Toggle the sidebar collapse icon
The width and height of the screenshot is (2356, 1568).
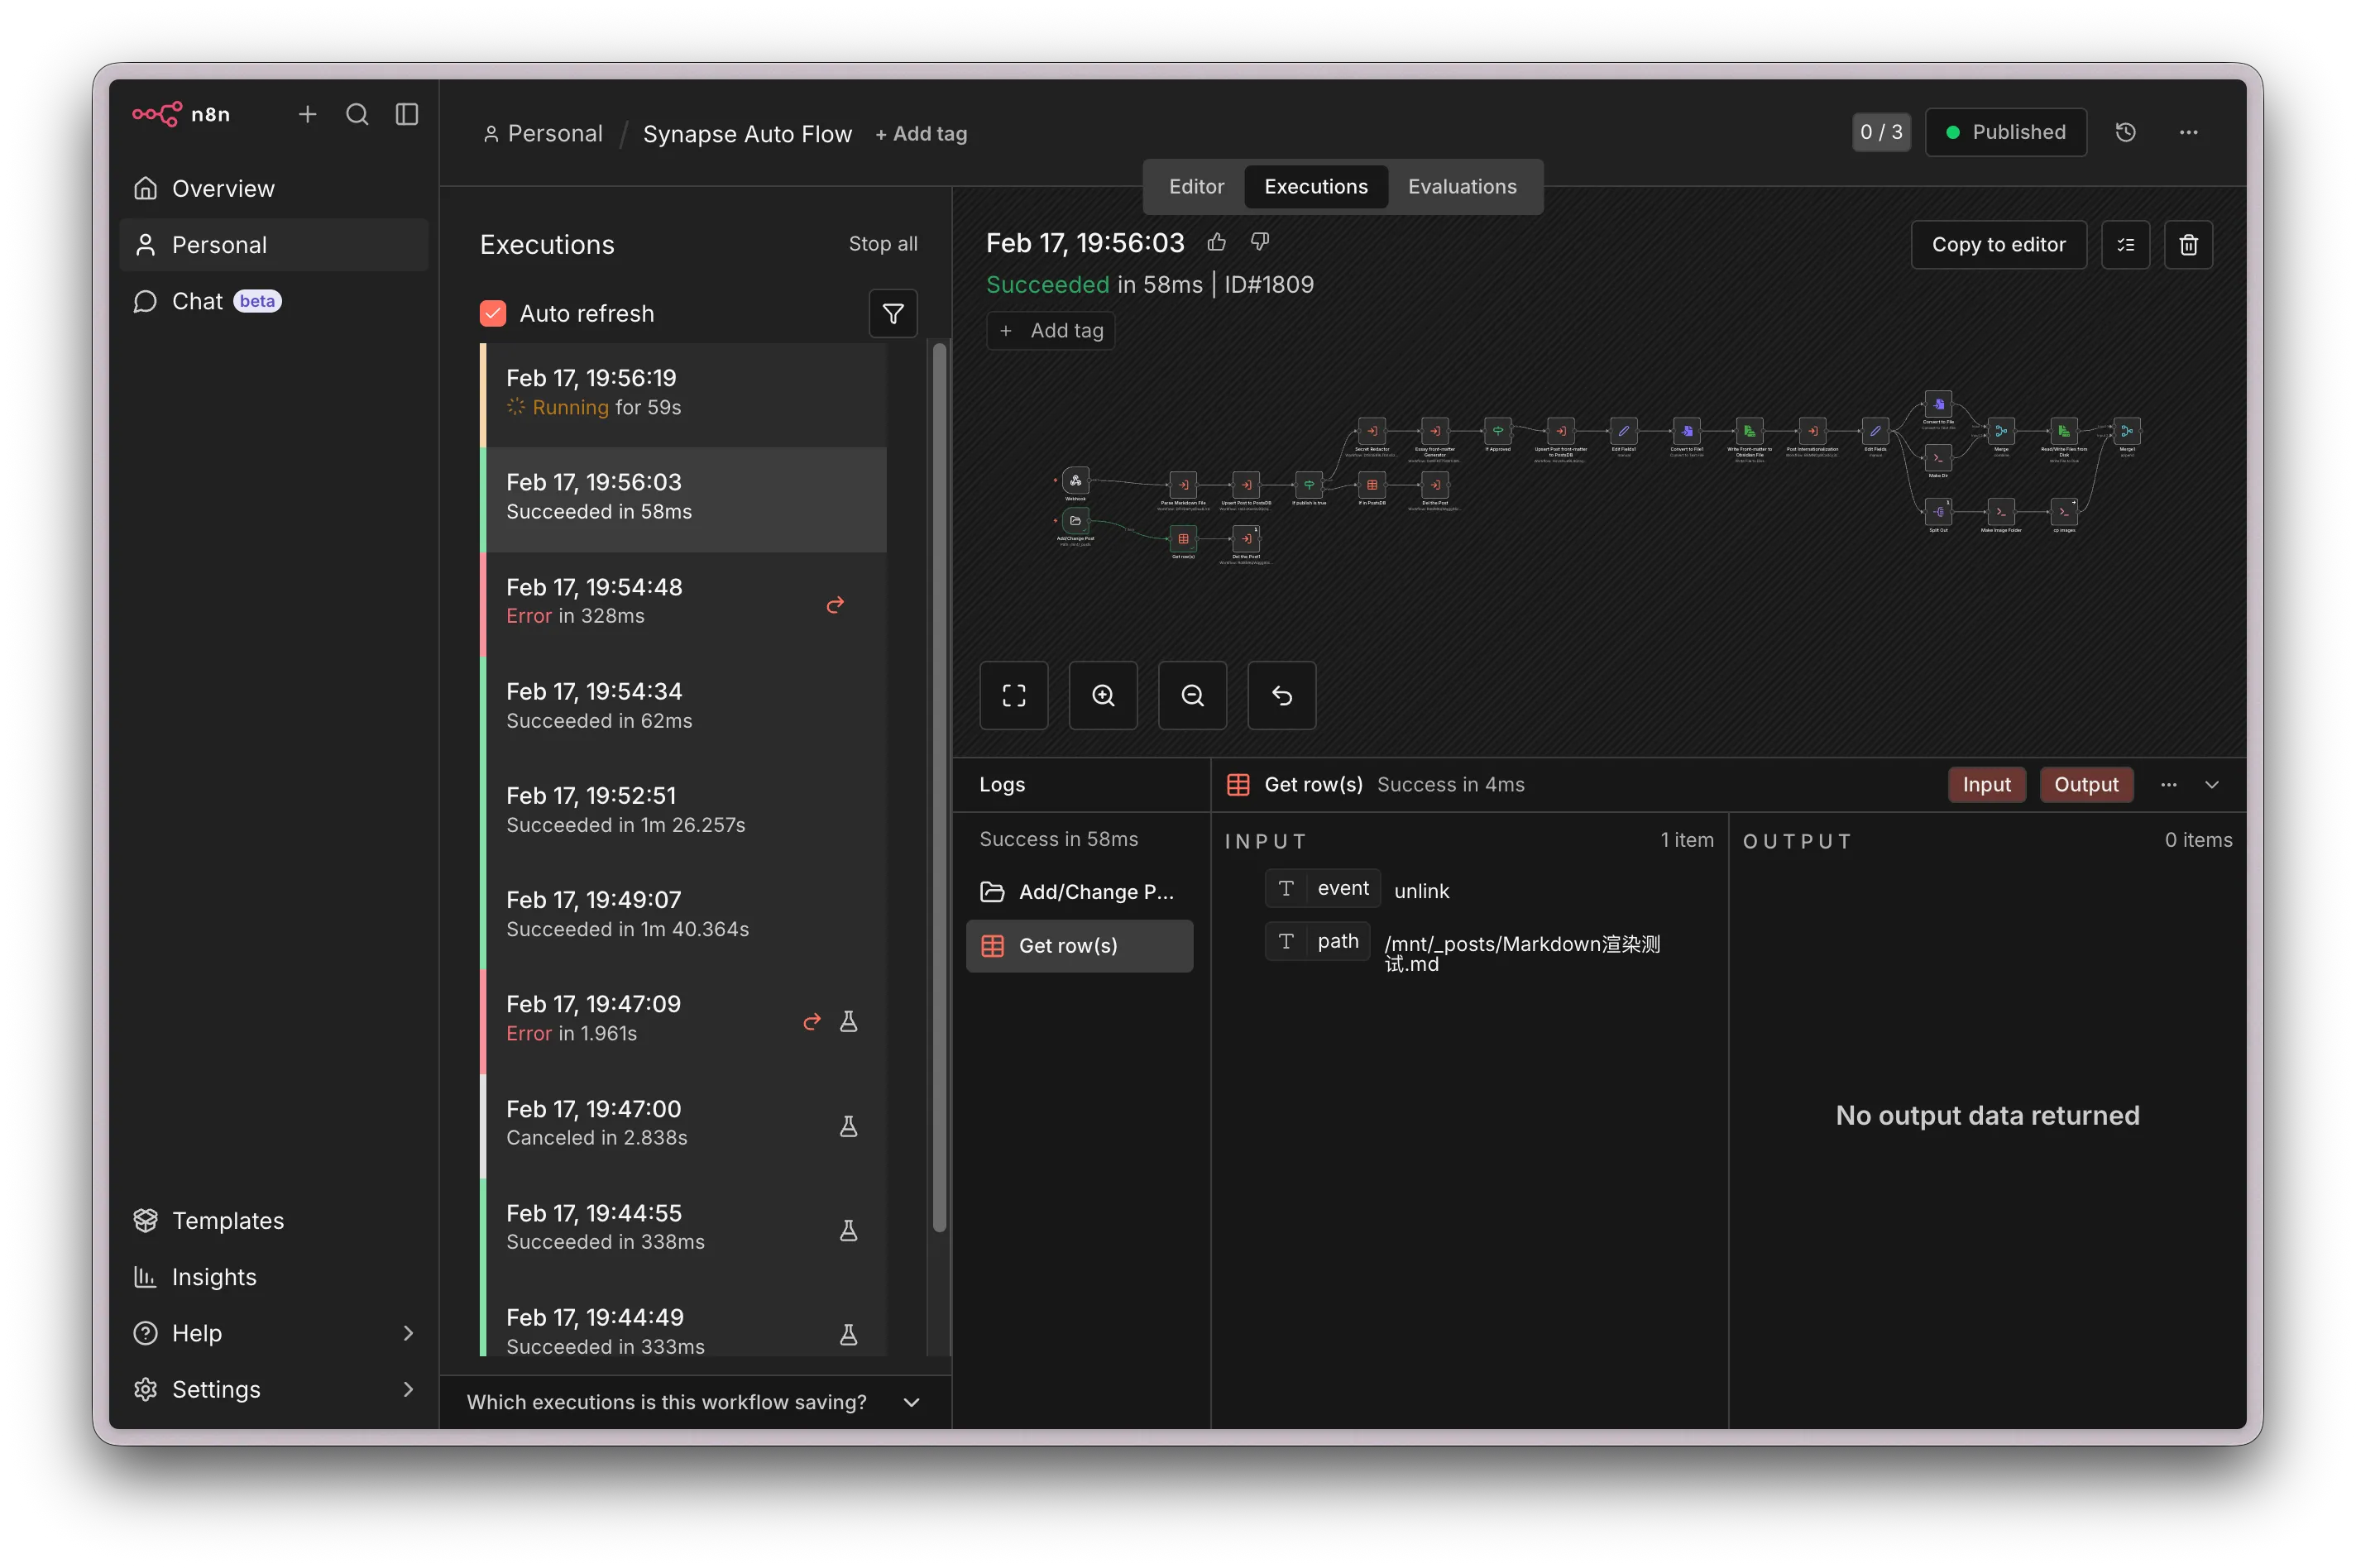(407, 114)
